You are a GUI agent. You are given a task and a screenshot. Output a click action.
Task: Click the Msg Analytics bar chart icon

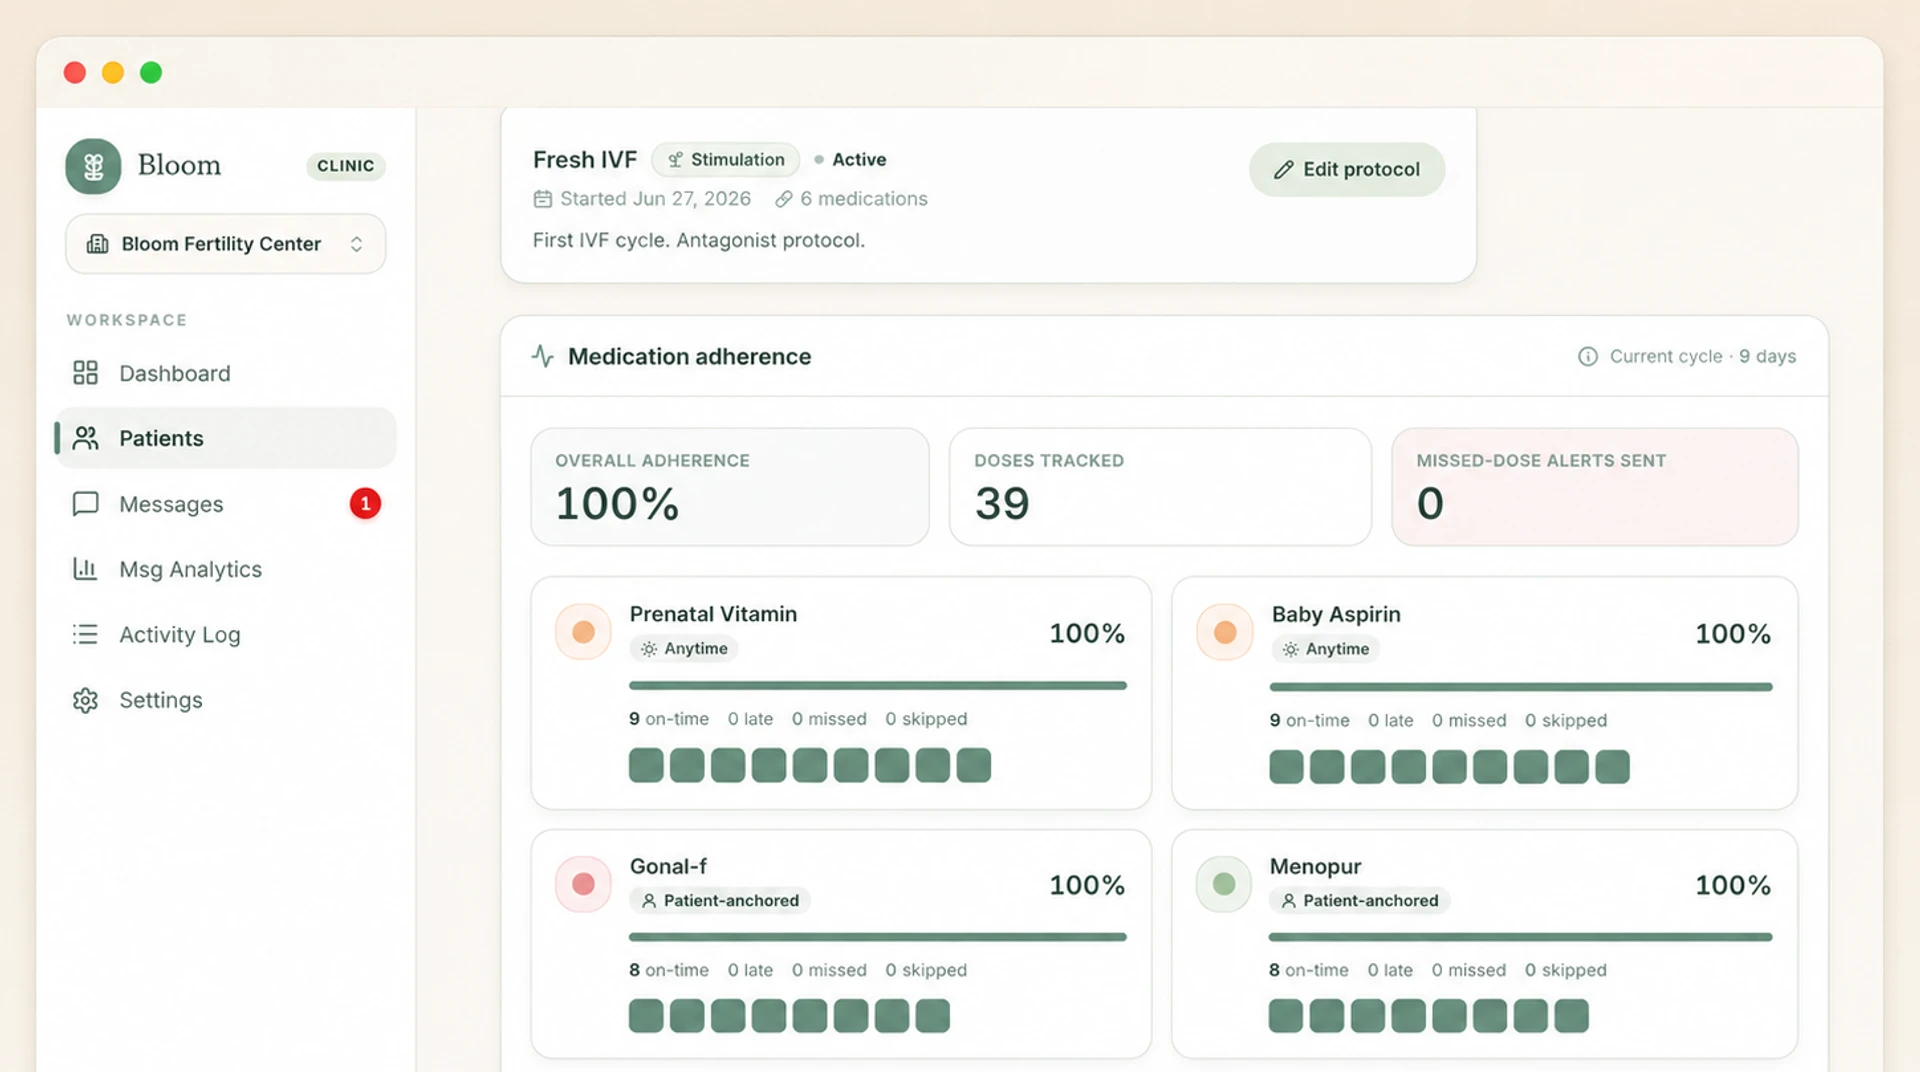(86, 569)
